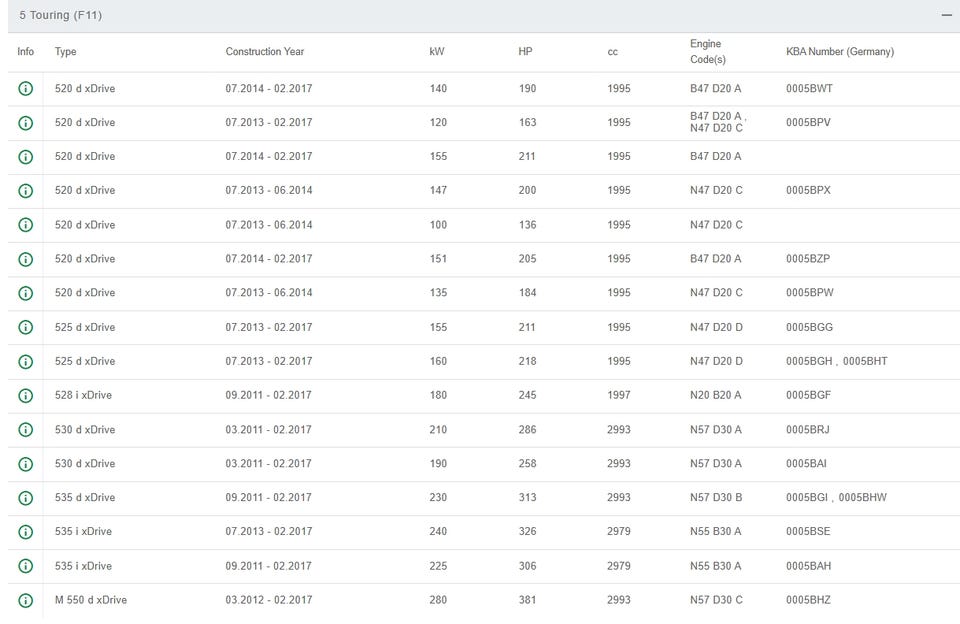Select KBA number 0005BAH
960x624 pixels.
coord(809,566)
